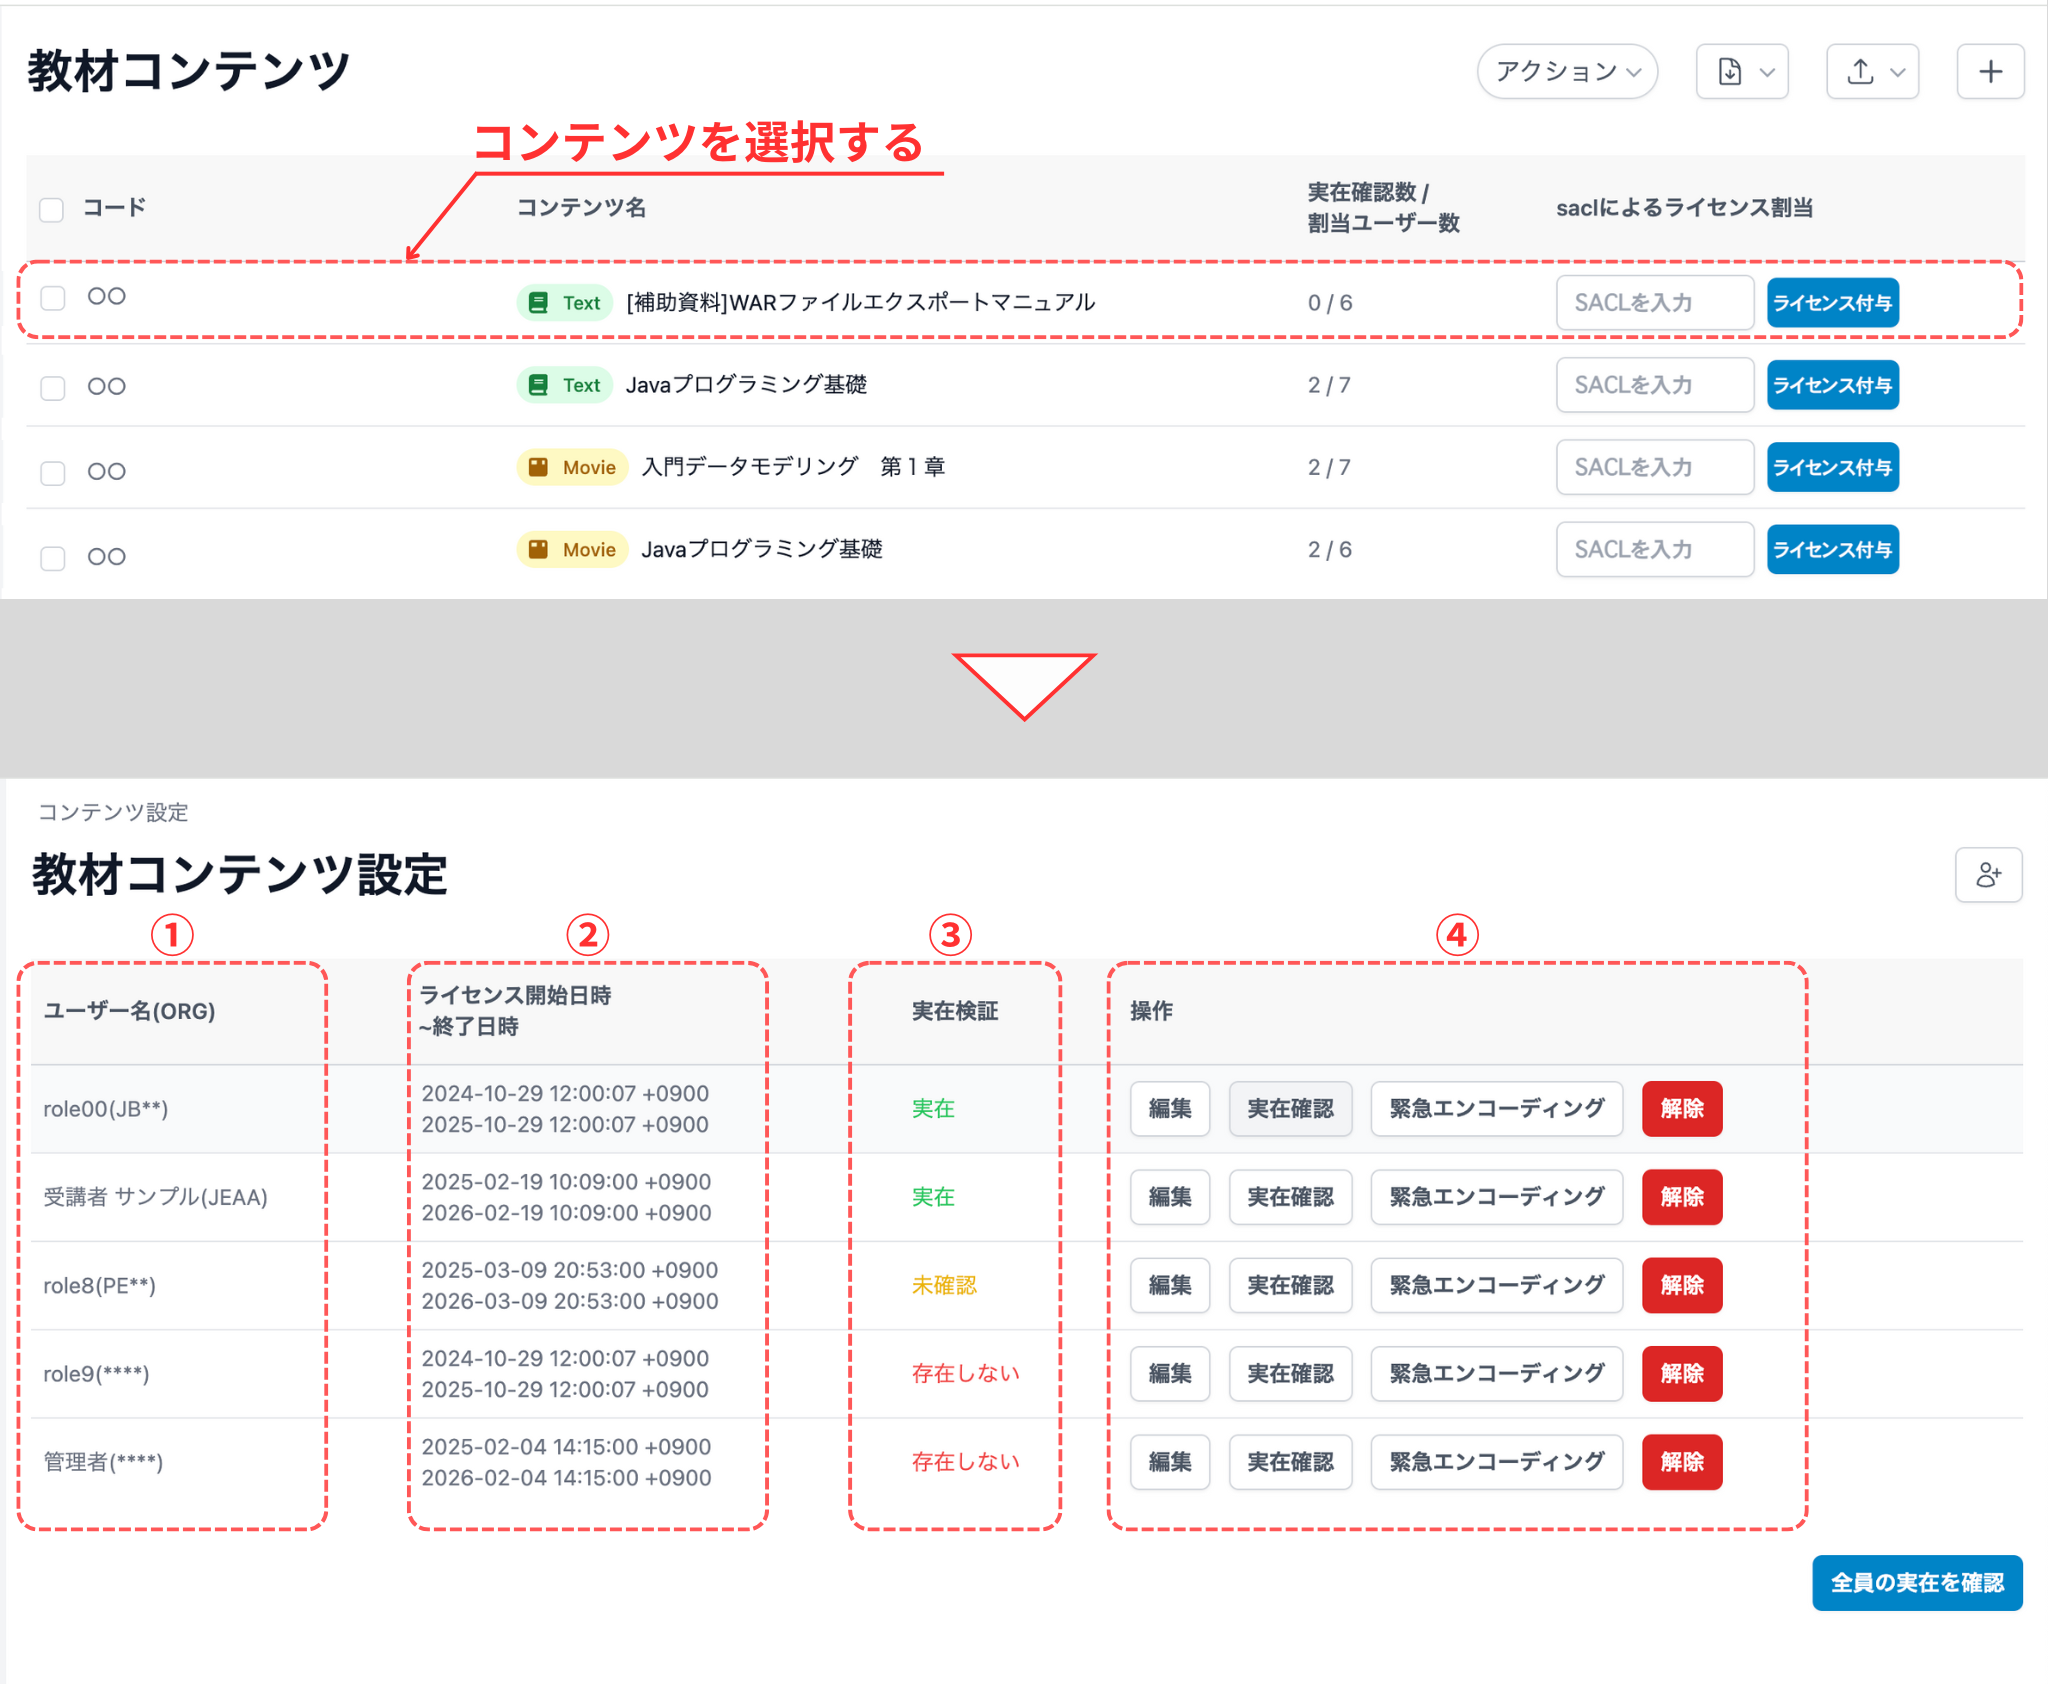Check the select-all checkbox in the header

tap(52, 208)
